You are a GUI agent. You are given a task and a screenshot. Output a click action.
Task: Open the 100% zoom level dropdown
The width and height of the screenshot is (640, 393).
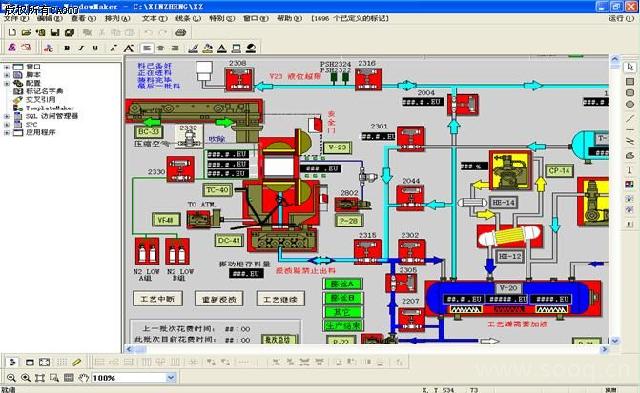[x=171, y=378]
